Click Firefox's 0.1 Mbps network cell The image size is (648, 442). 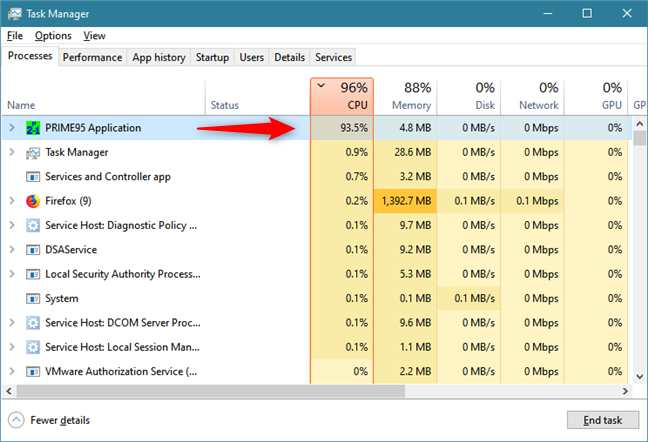tap(533, 201)
